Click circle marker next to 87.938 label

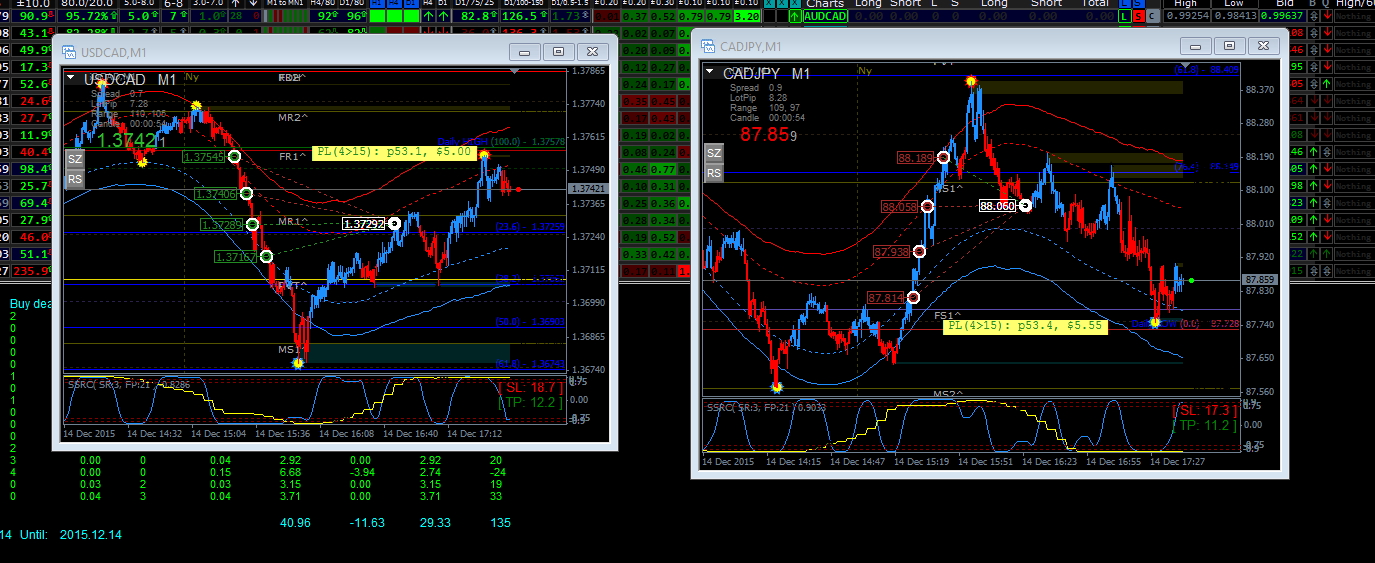(919, 251)
